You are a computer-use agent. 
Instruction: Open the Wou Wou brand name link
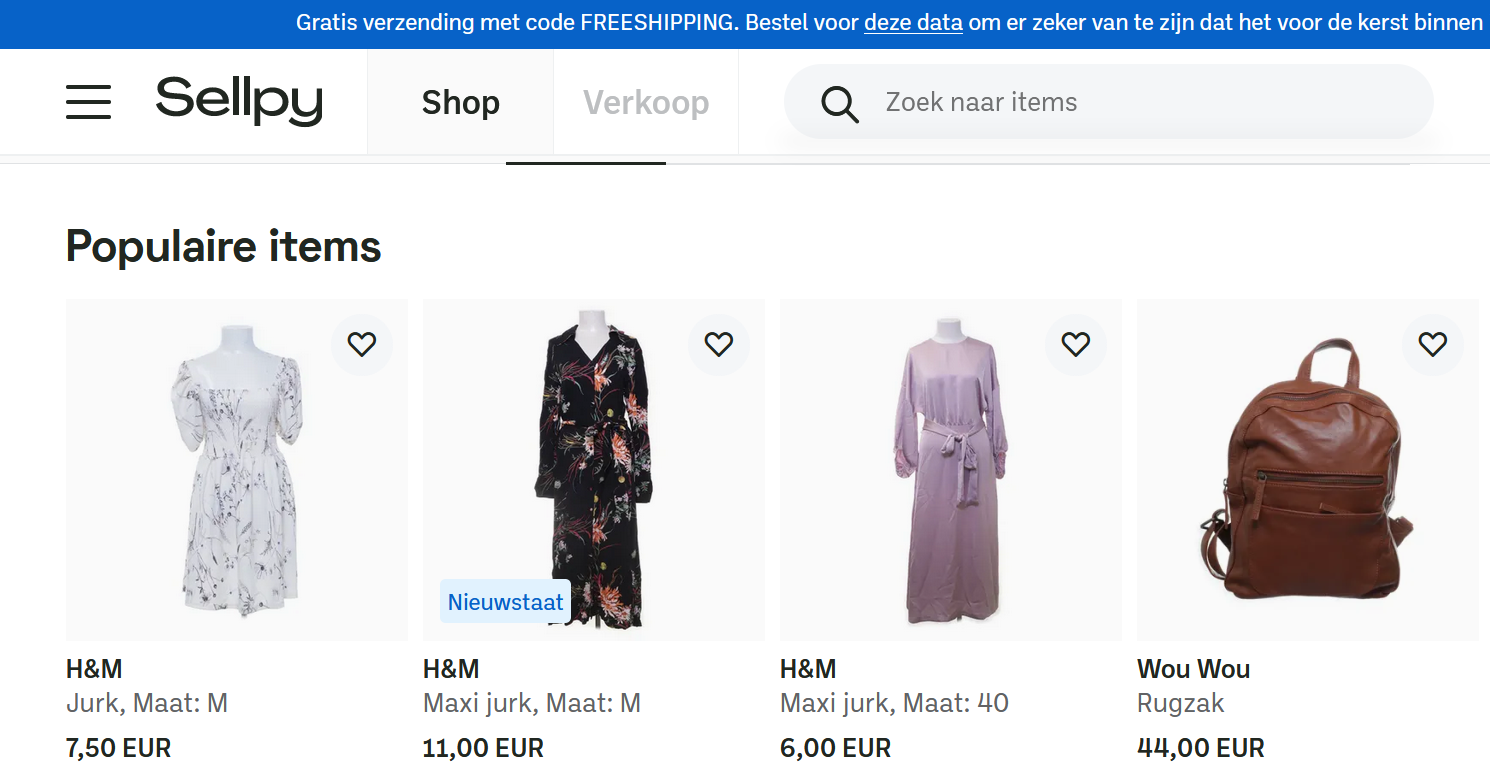click(x=1193, y=669)
